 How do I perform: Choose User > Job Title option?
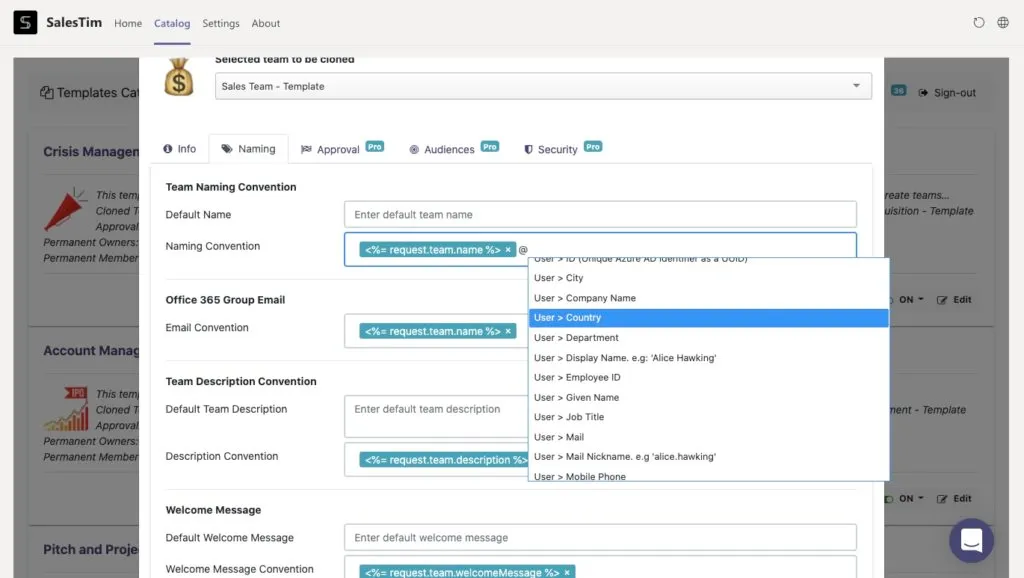coord(709,417)
